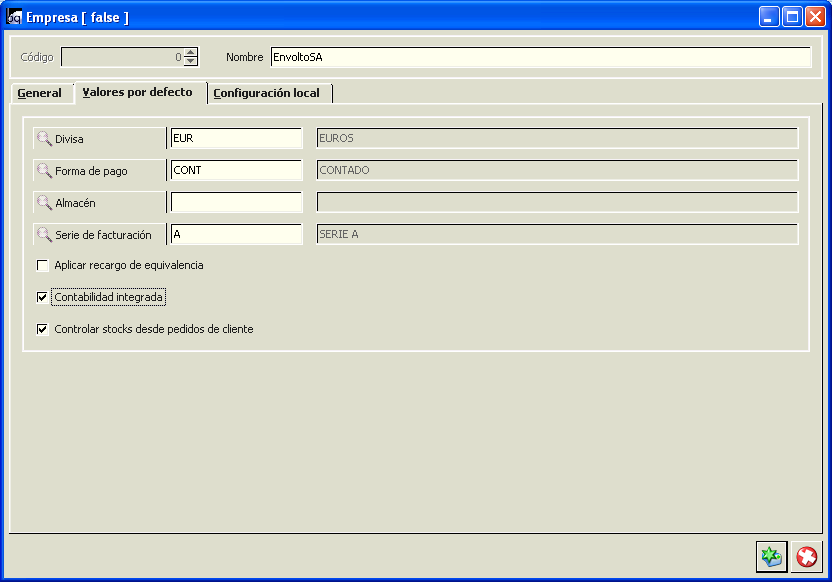Click the empty Almacén description field
The width and height of the screenshot is (832, 582).
click(557, 202)
